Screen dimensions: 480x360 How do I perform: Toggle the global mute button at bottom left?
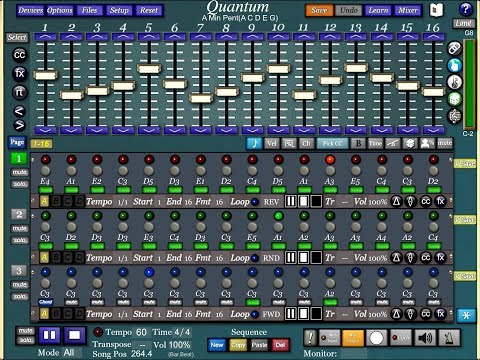pyautogui.click(x=25, y=331)
